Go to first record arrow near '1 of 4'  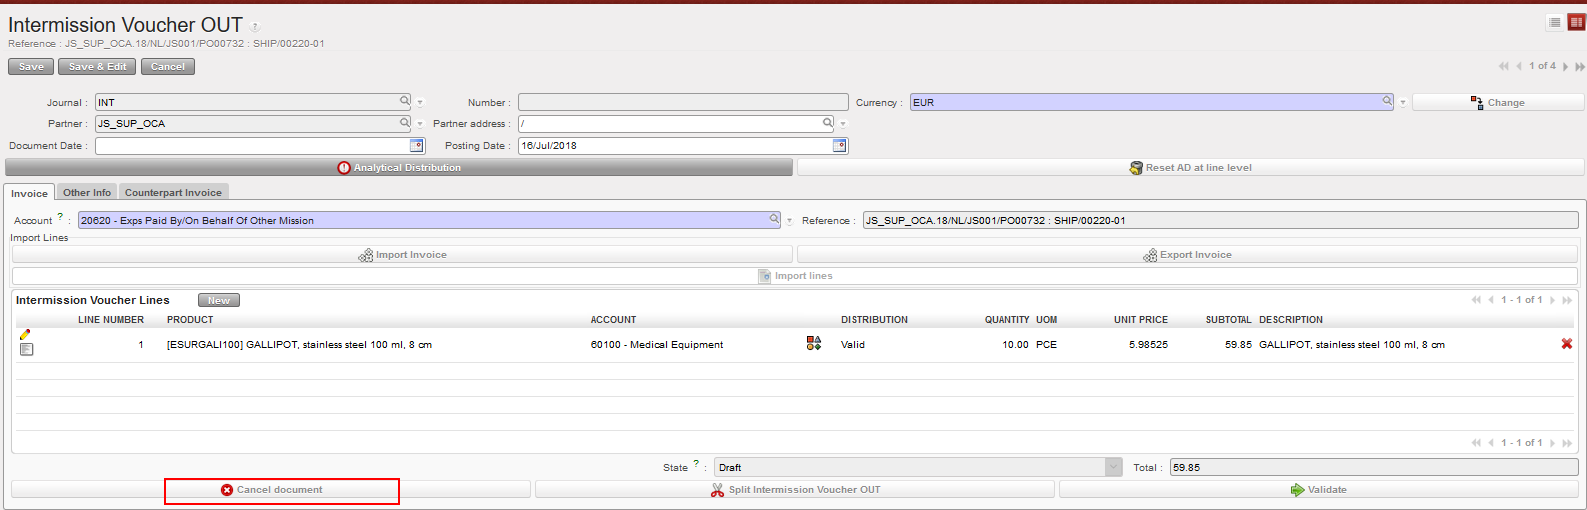(1503, 66)
